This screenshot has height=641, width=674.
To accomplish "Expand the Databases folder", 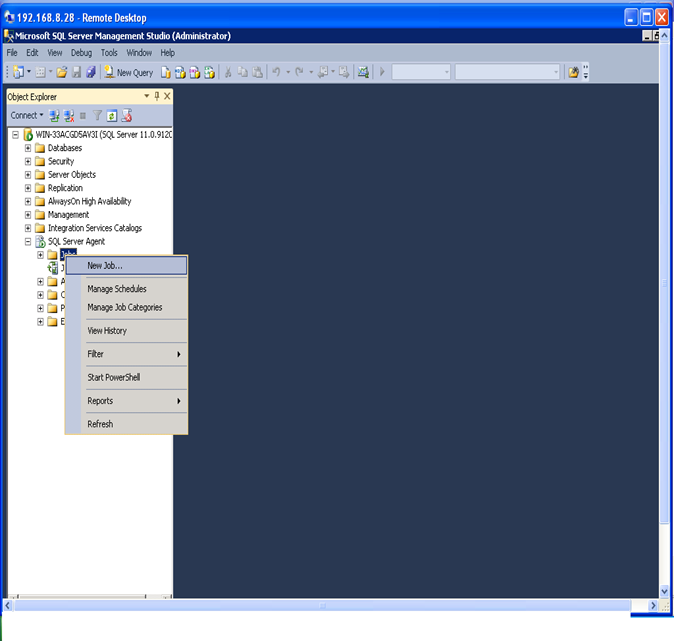I will point(28,148).
